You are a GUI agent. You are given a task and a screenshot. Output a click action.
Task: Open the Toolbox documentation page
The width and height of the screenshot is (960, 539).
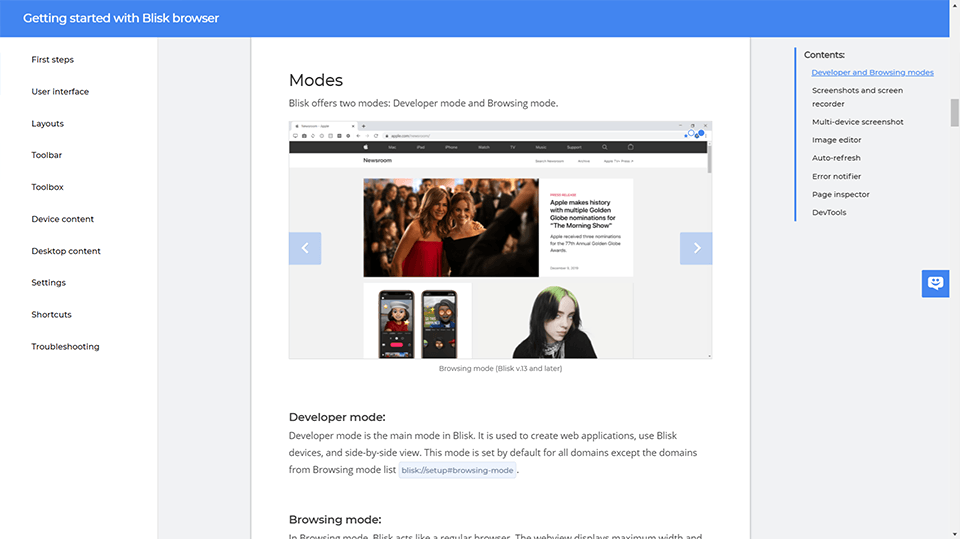pos(48,187)
